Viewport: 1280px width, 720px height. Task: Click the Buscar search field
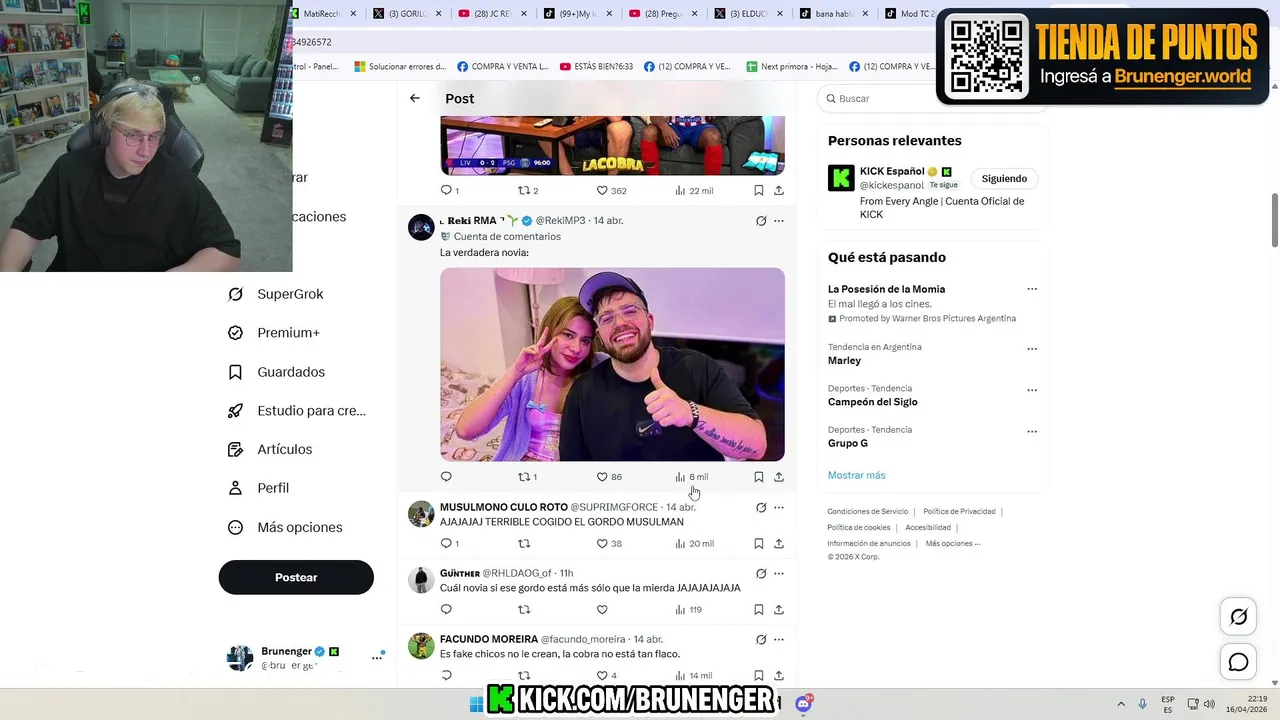930,98
